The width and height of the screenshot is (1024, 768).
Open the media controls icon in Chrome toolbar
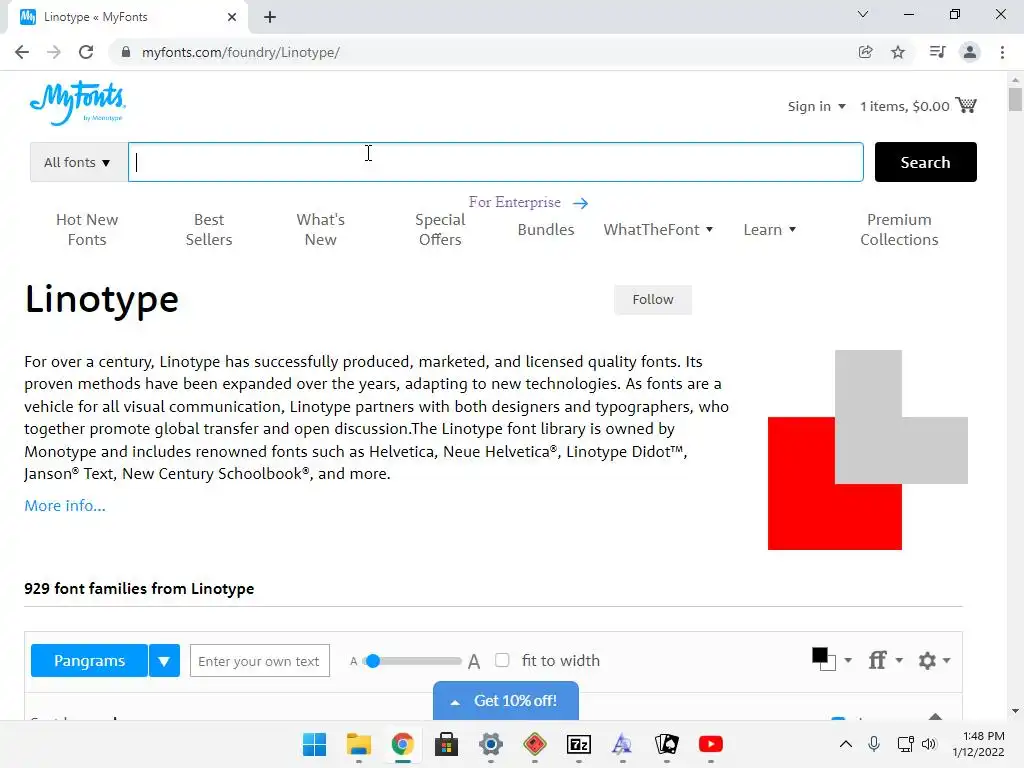[x=937, y=52]
